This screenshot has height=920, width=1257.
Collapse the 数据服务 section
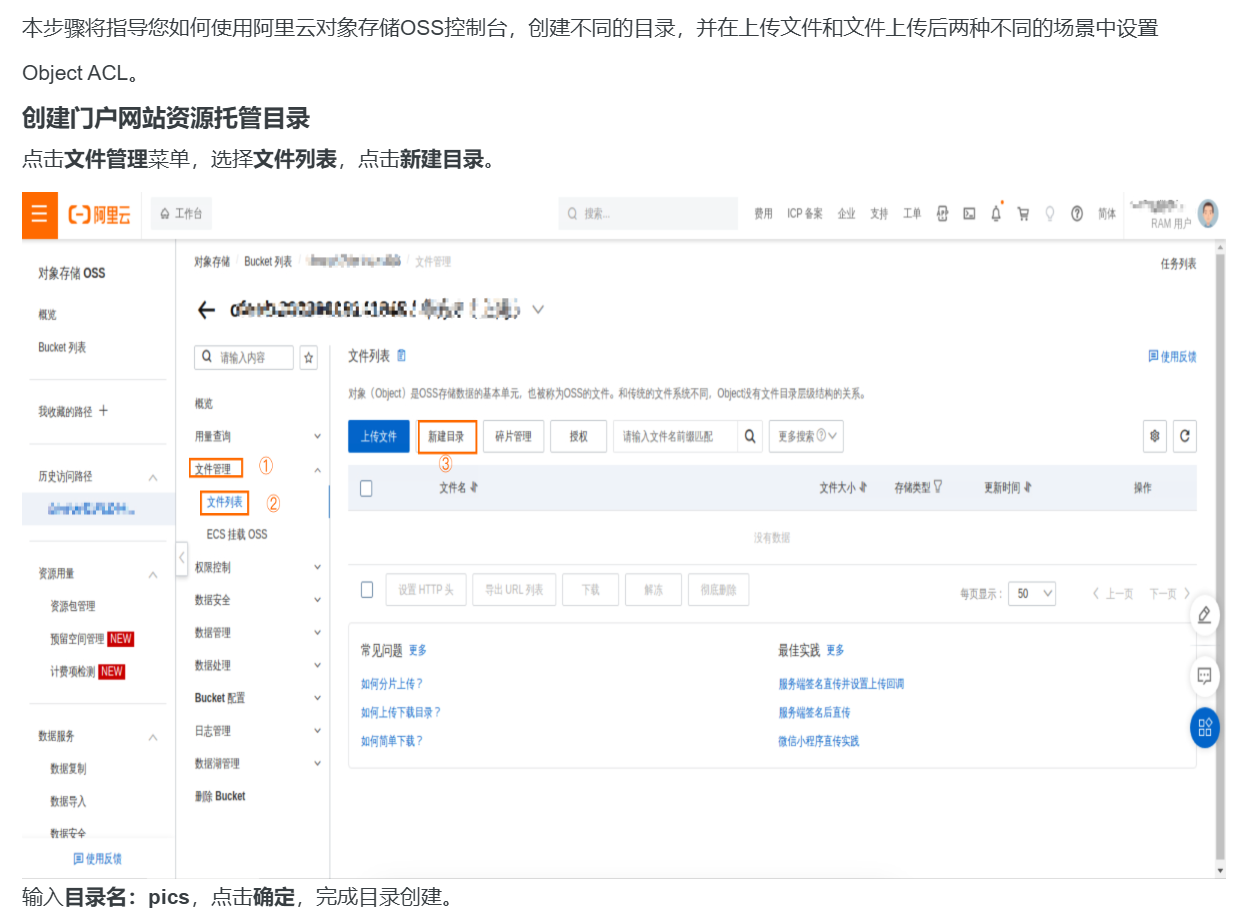(x=153, y=737)
